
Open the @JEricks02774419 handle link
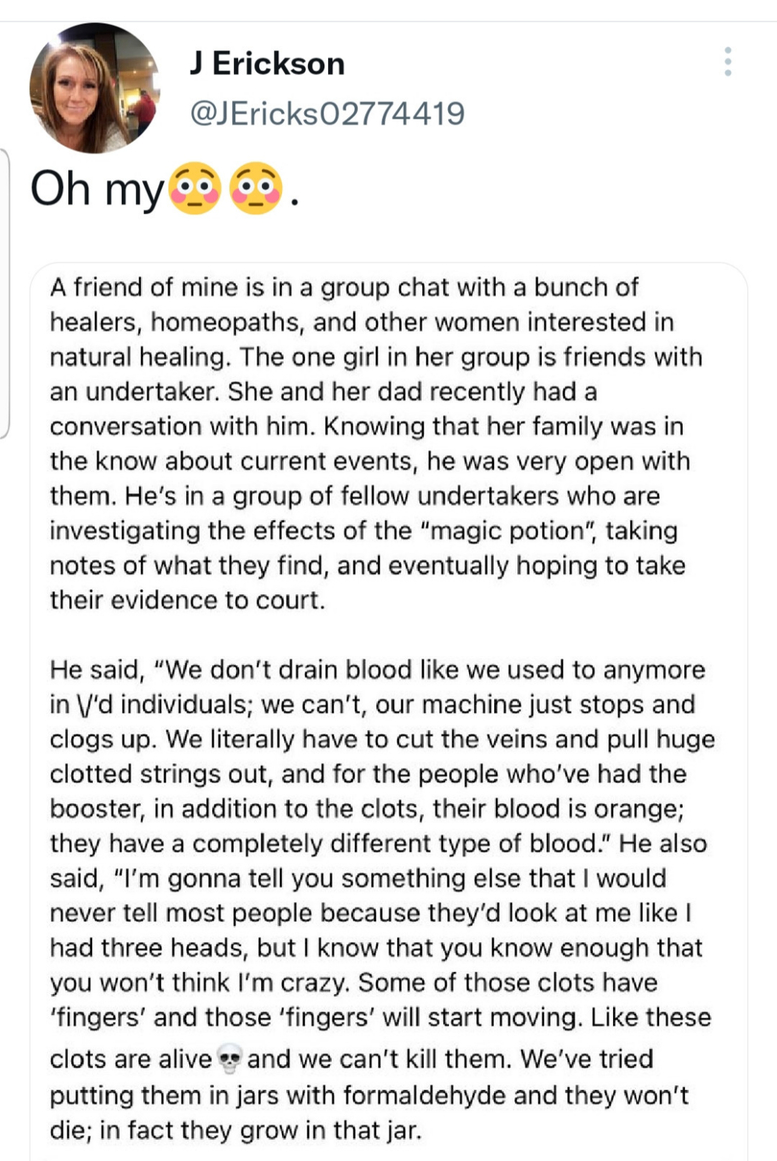click(x=327, y=113)
